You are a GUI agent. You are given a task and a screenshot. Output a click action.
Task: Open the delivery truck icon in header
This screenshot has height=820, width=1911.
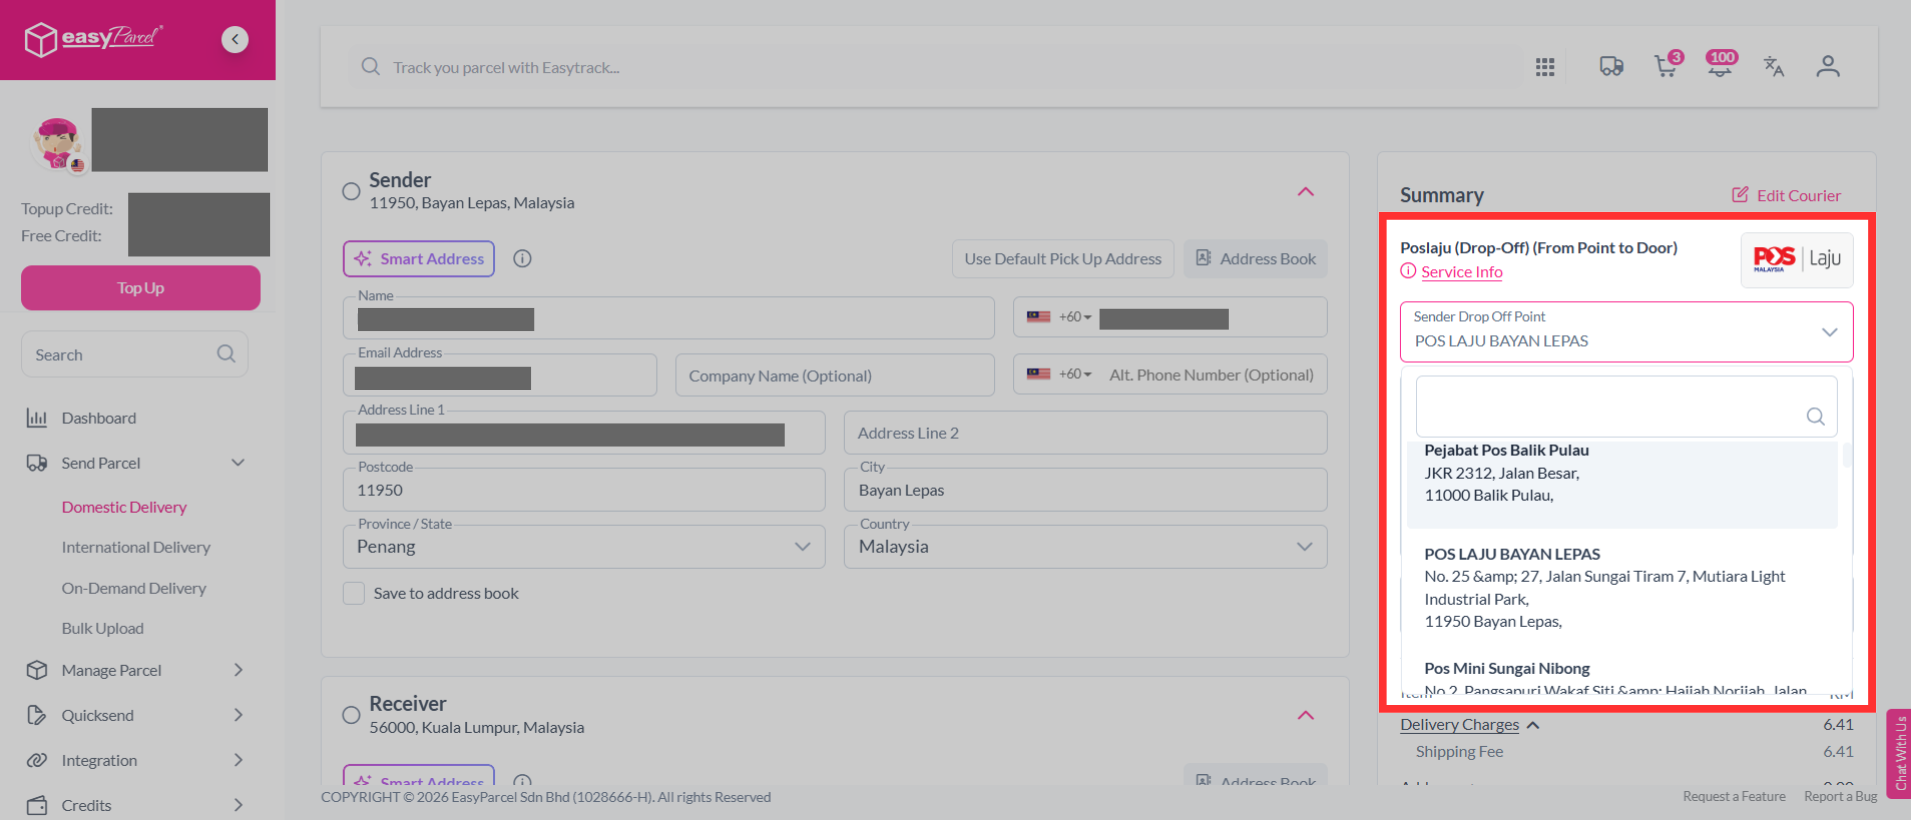click(x=1611, y=67)
